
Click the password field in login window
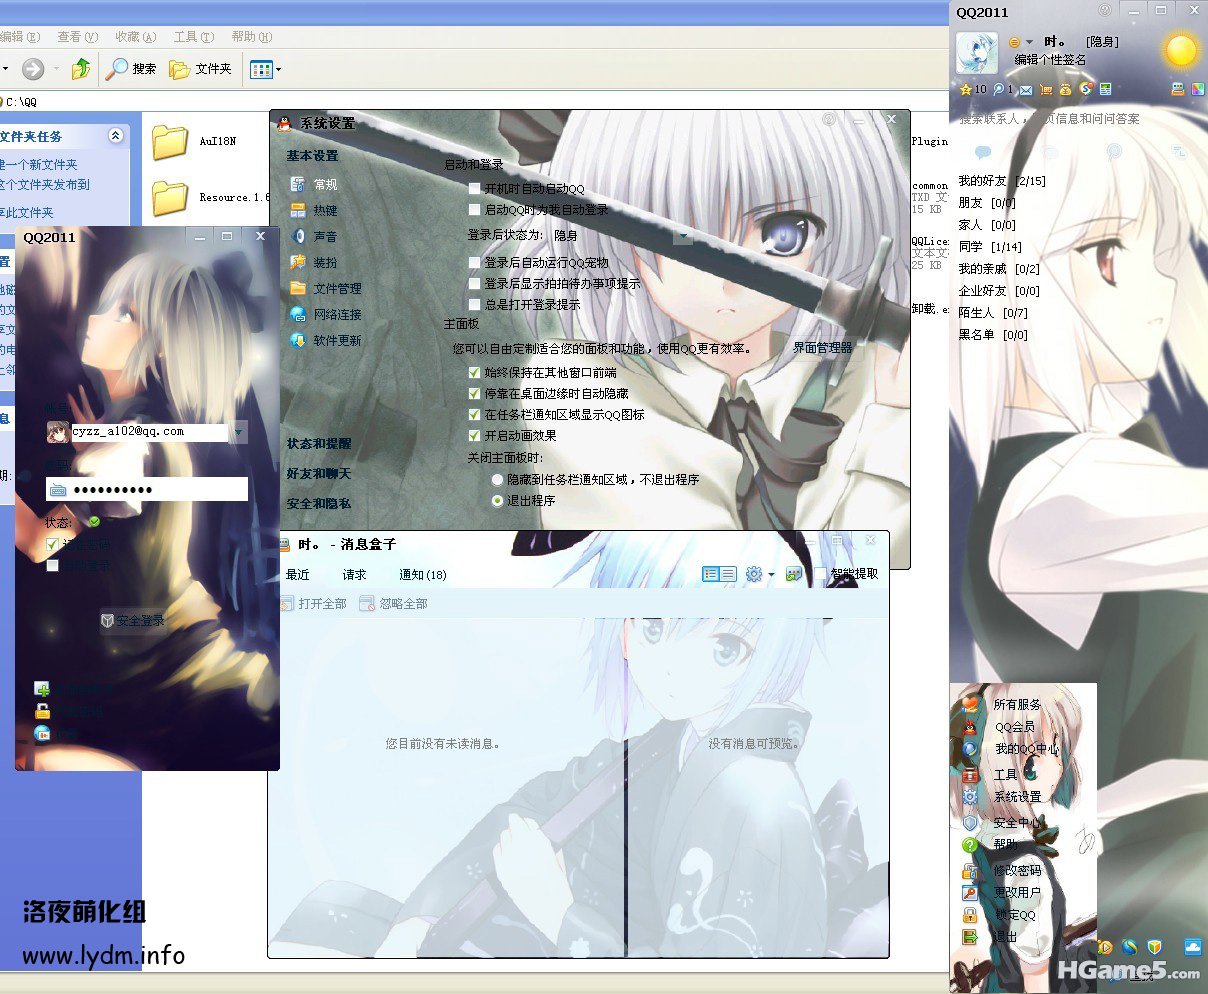click(x=147, y=489)
